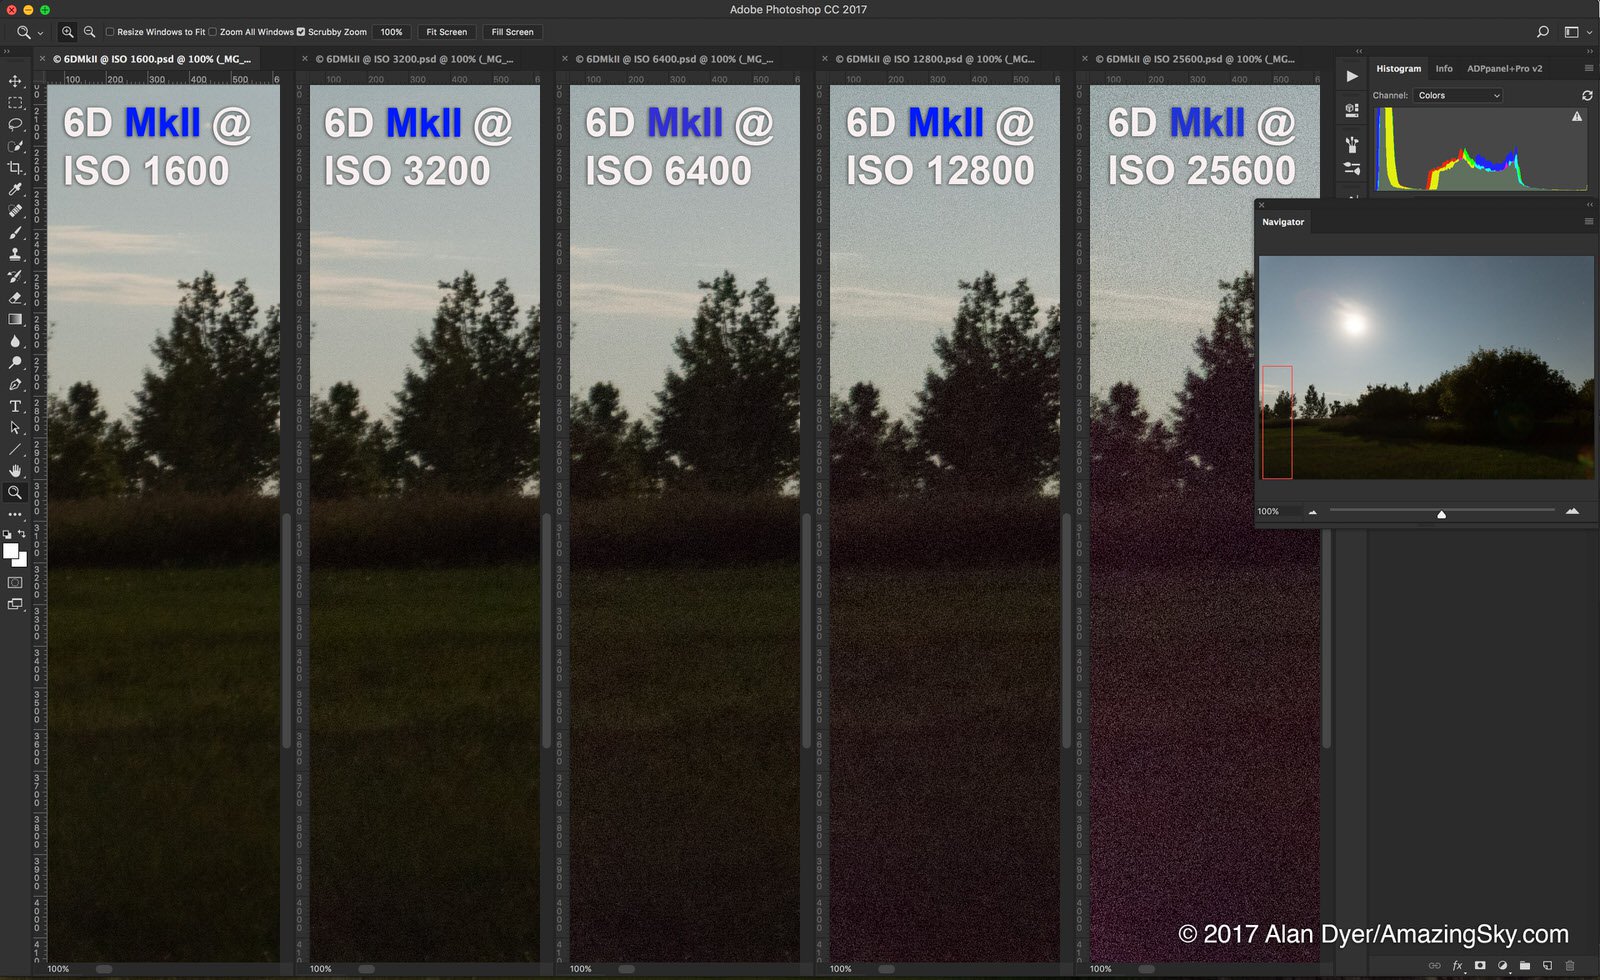Image resolution: width=1600 pixels, height=980 pixels.
Task: Open the histogram Channel Colors dropdown
Action: pyautogui.click(x=1459, y=96)
